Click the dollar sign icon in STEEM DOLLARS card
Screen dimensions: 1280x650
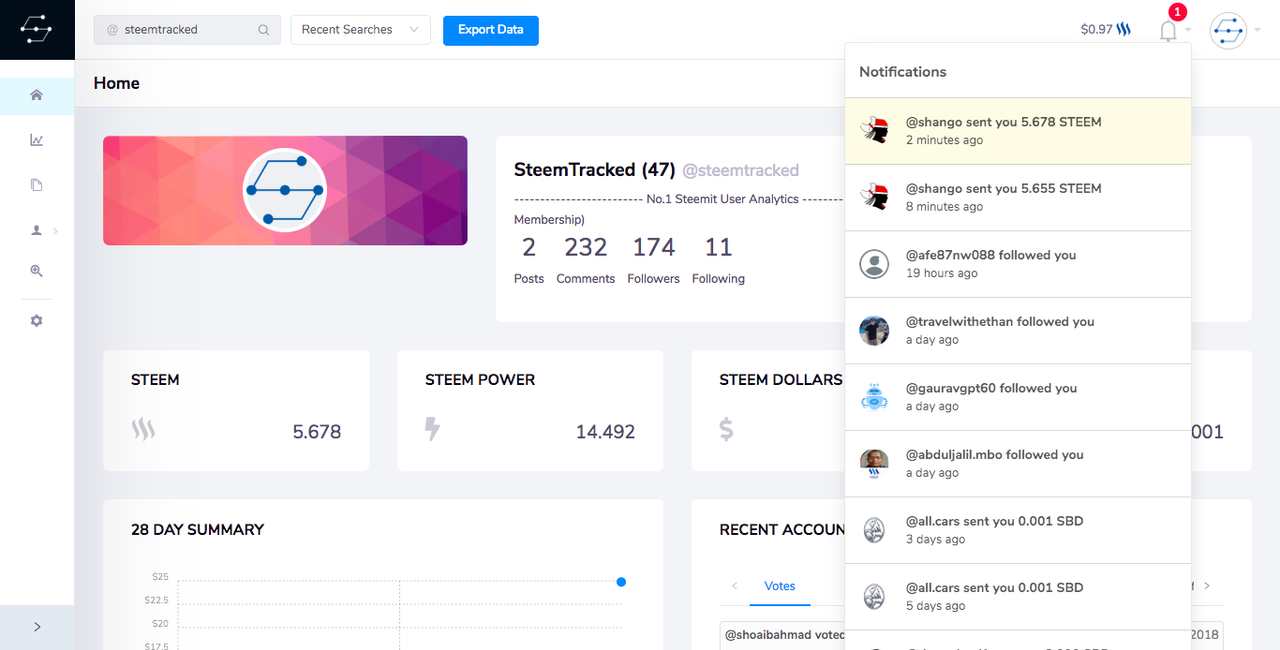click(727, 430)
